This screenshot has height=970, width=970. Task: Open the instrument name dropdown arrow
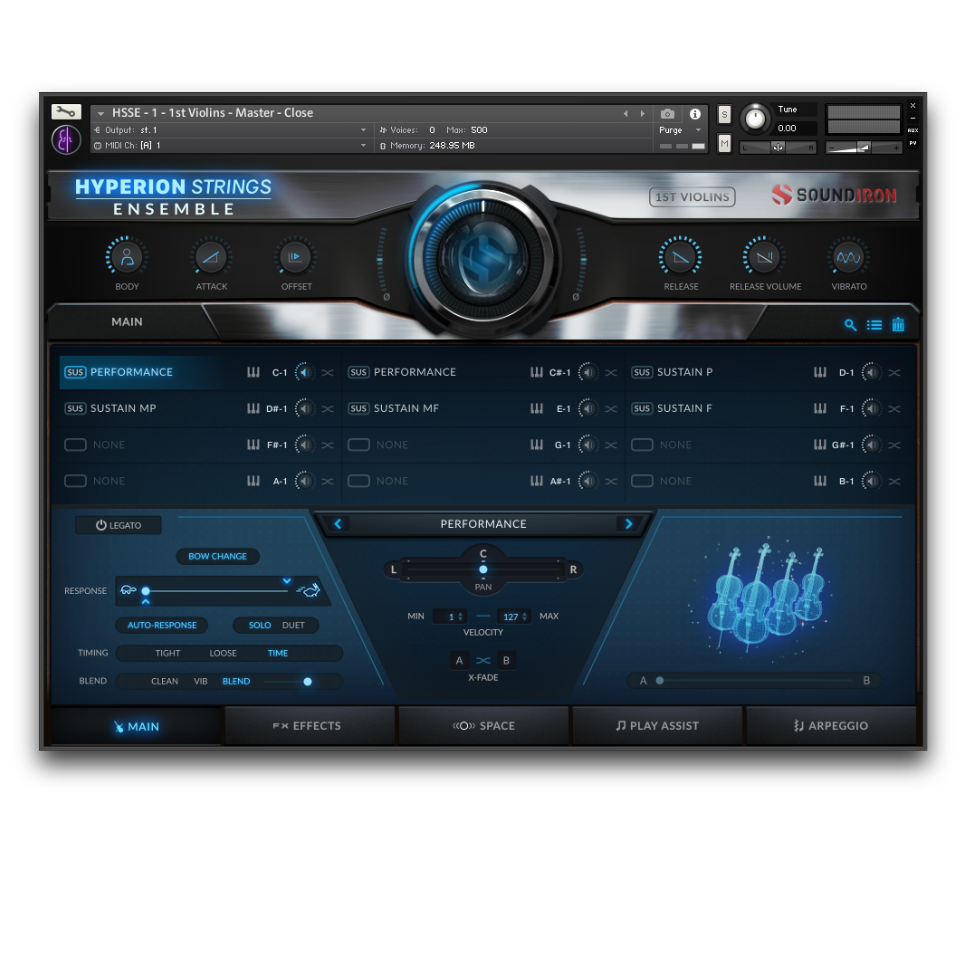coord(101,113)
